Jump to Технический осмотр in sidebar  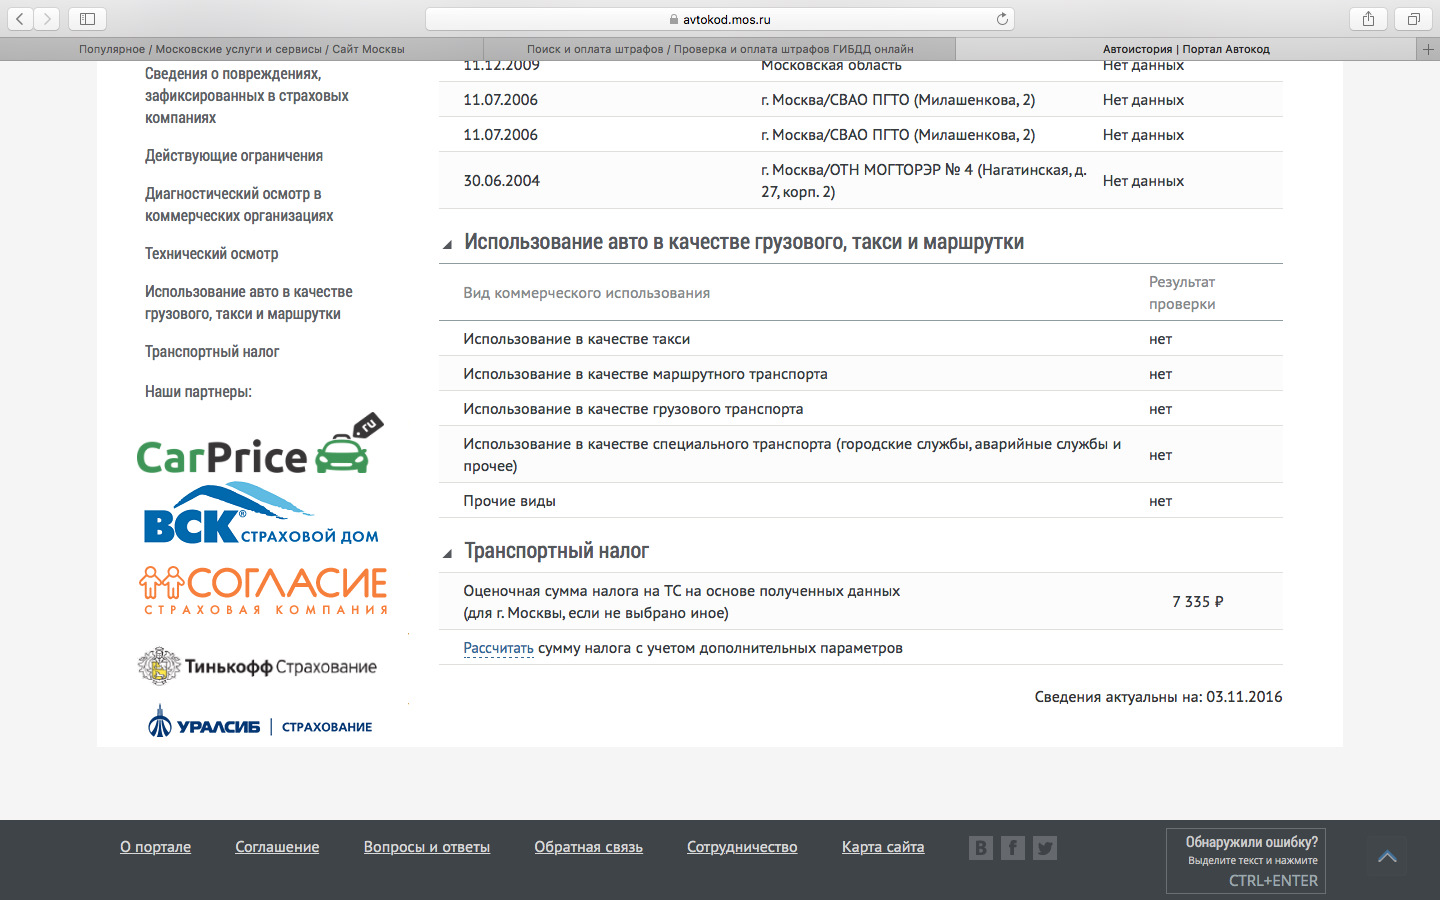click(x=212, y=254)
